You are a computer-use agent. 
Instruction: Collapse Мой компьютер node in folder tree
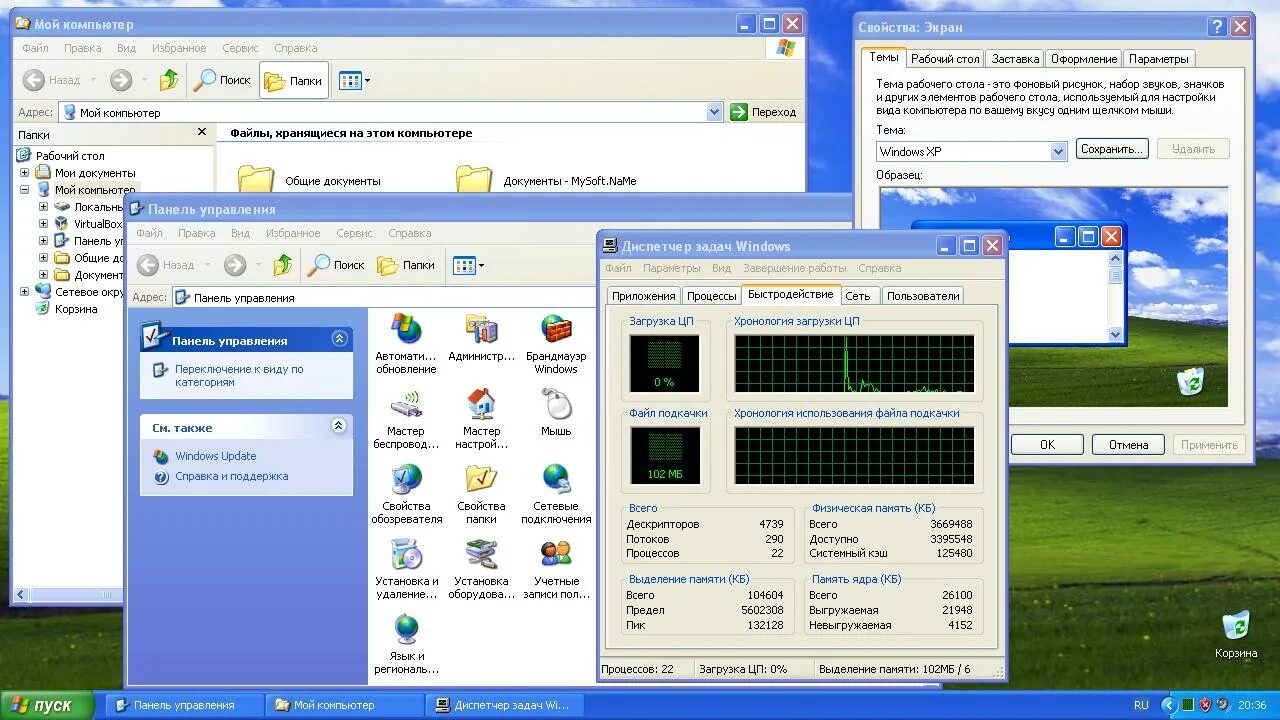[x=24, y=189]
